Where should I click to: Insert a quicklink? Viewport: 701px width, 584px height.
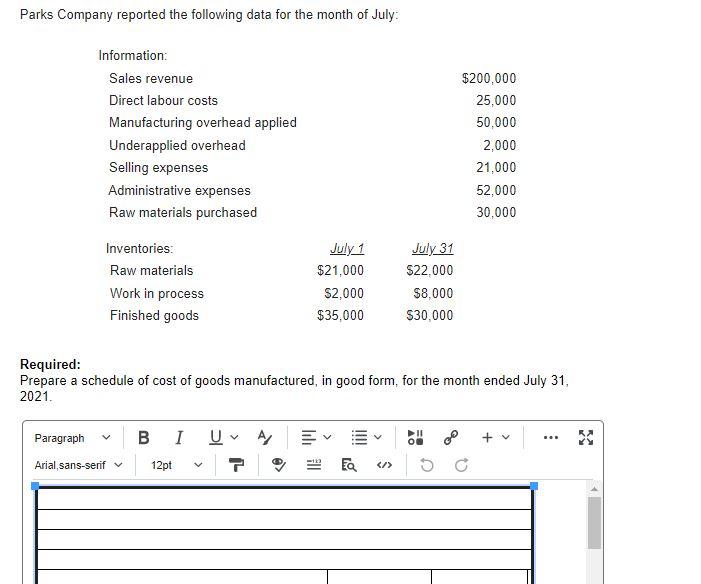click(x=451, y=437)
